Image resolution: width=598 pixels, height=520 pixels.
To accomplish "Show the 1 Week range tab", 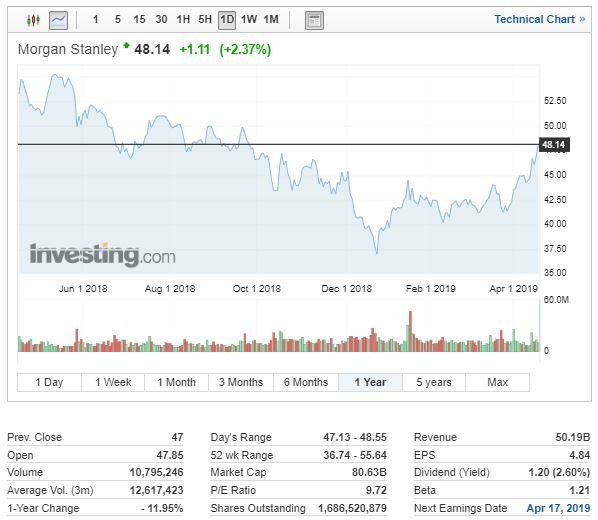I will click(113, 382).
